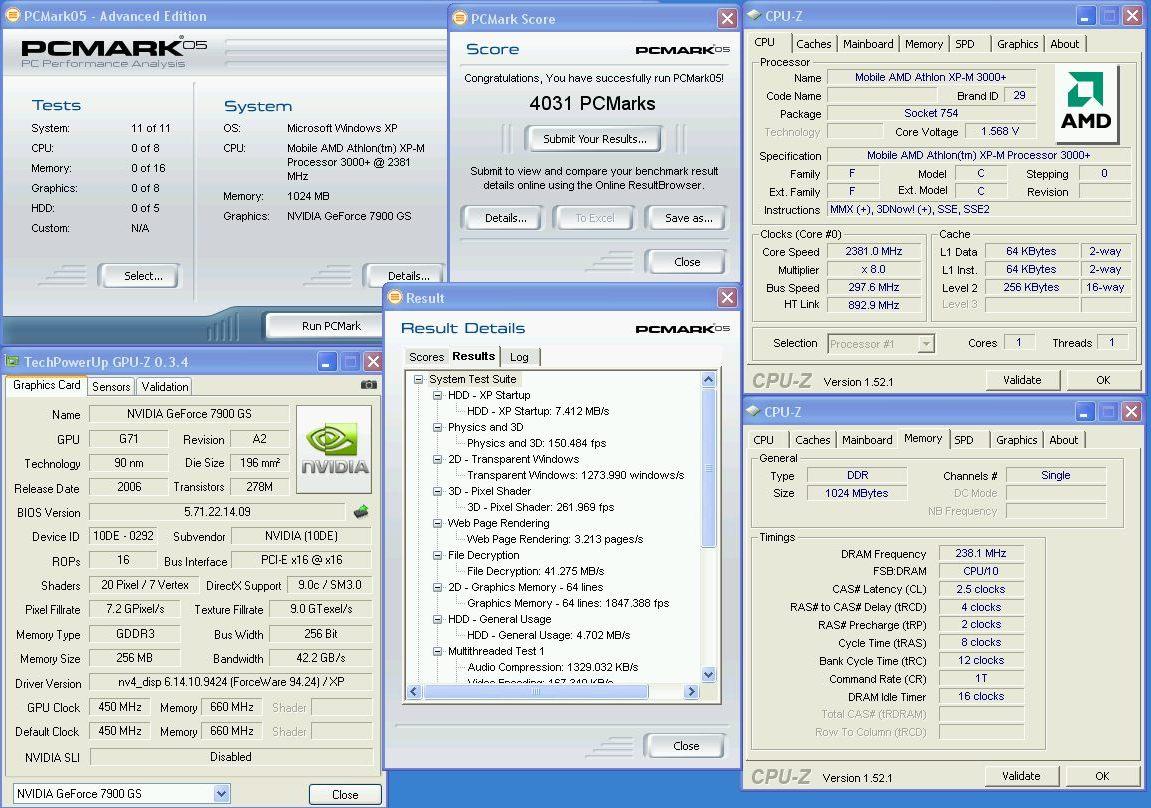Switch to the Validation tab in GPU-Z

coord(164,387)
